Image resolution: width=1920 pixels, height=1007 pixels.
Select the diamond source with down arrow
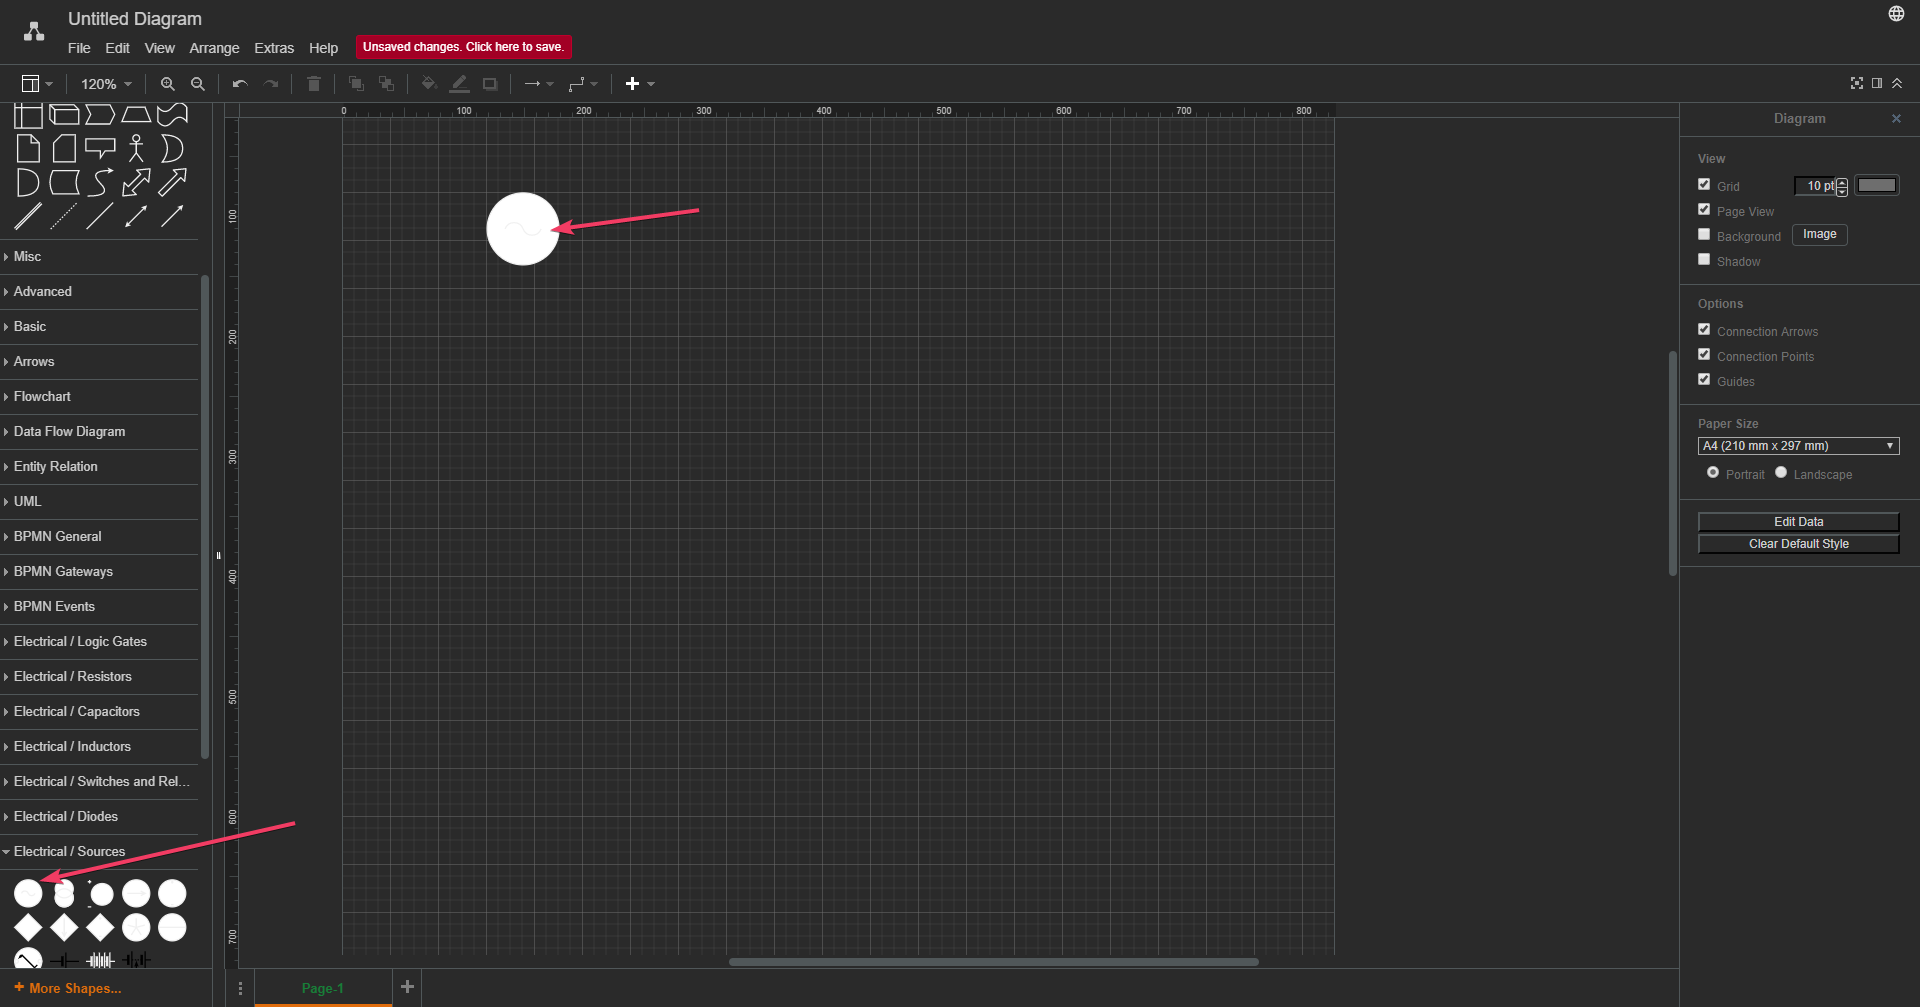tap(64, 928)
